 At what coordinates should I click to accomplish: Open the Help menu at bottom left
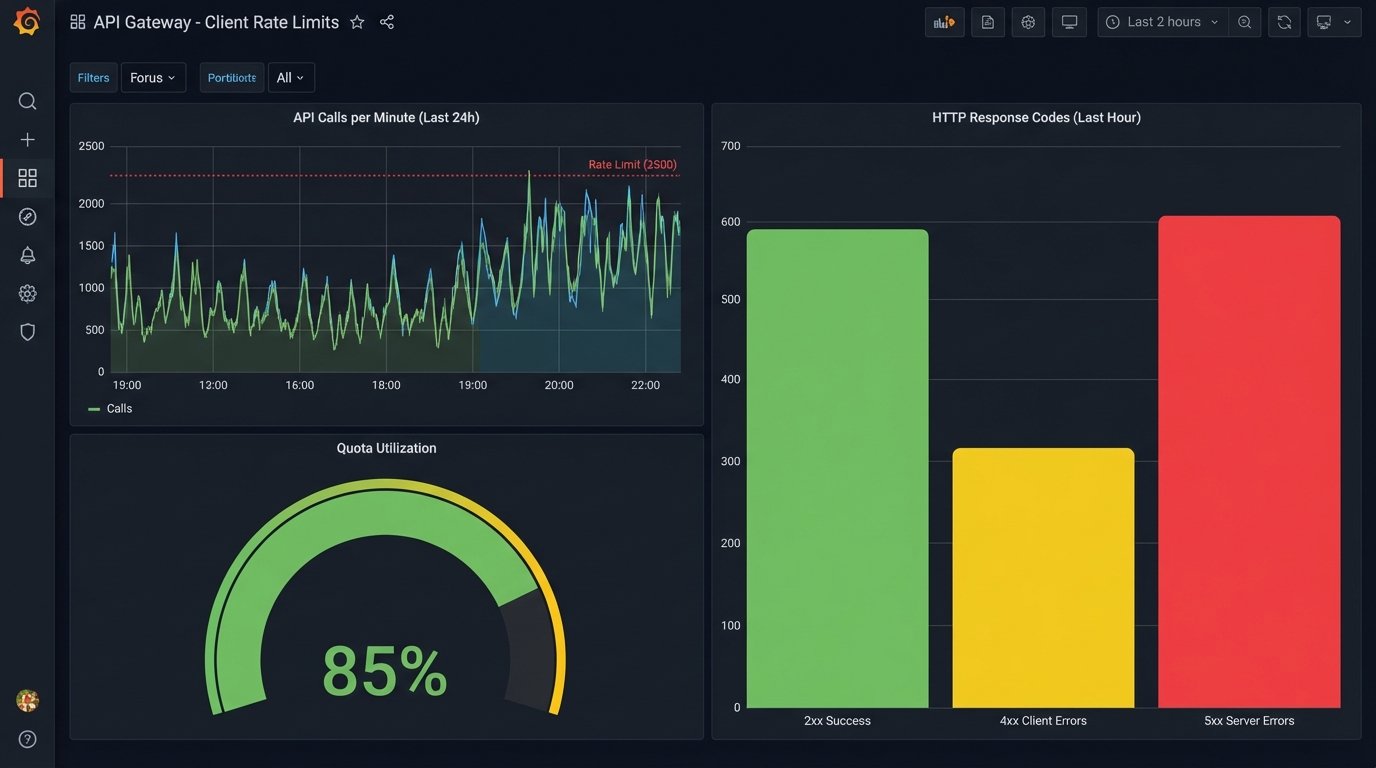point(27,739)
